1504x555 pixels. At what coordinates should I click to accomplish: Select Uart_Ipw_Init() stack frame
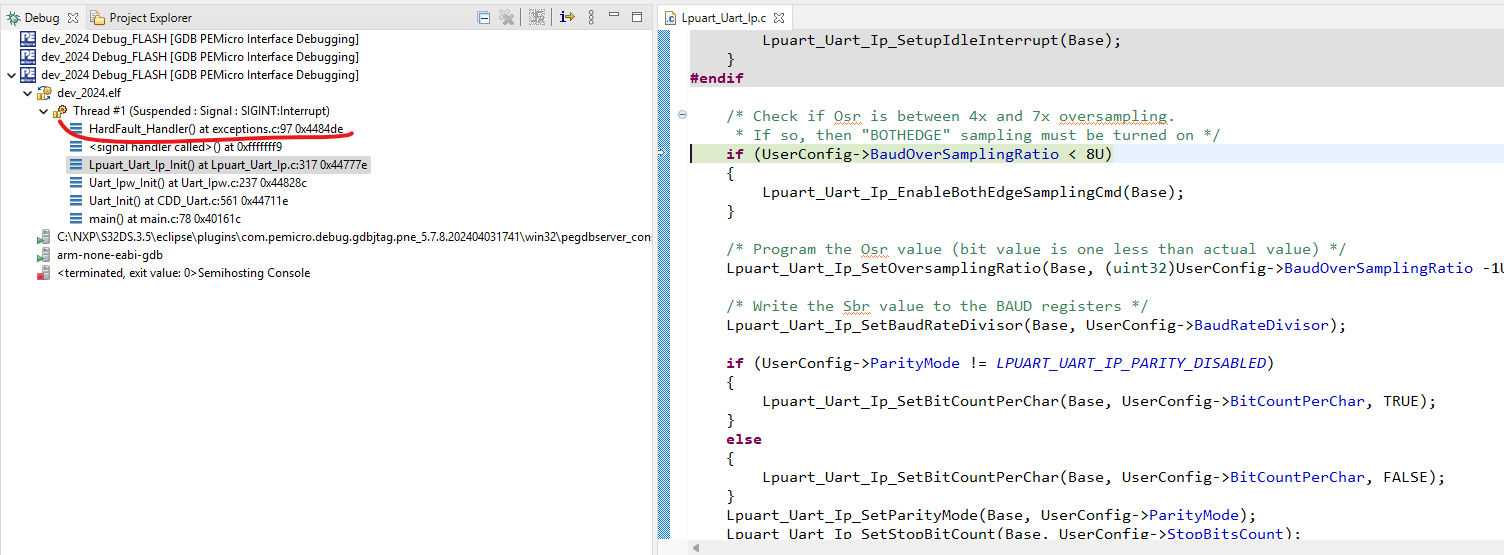[198, 183]
